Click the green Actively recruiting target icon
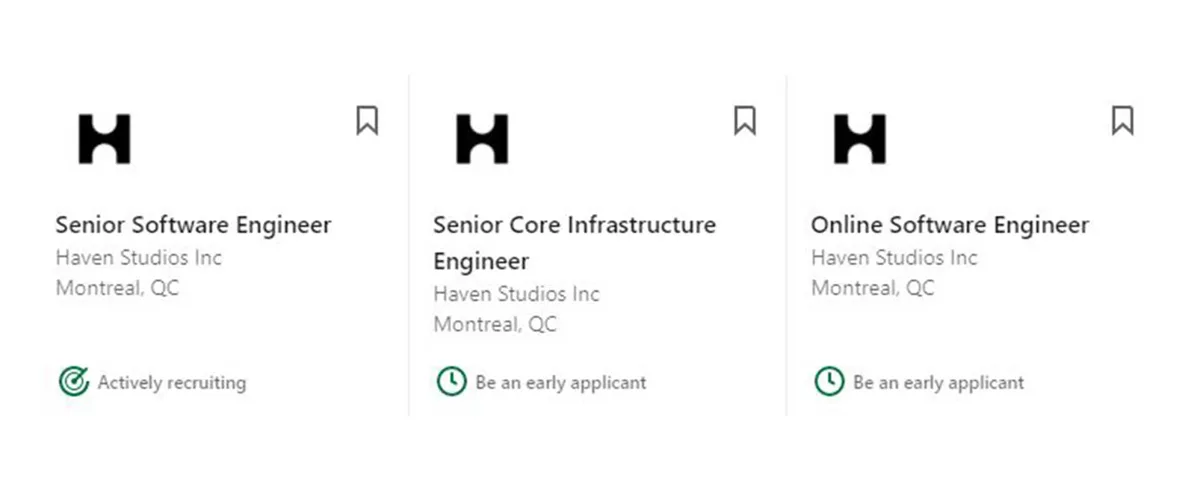Viewport: 1200px width, 497px height. (73, 381)
